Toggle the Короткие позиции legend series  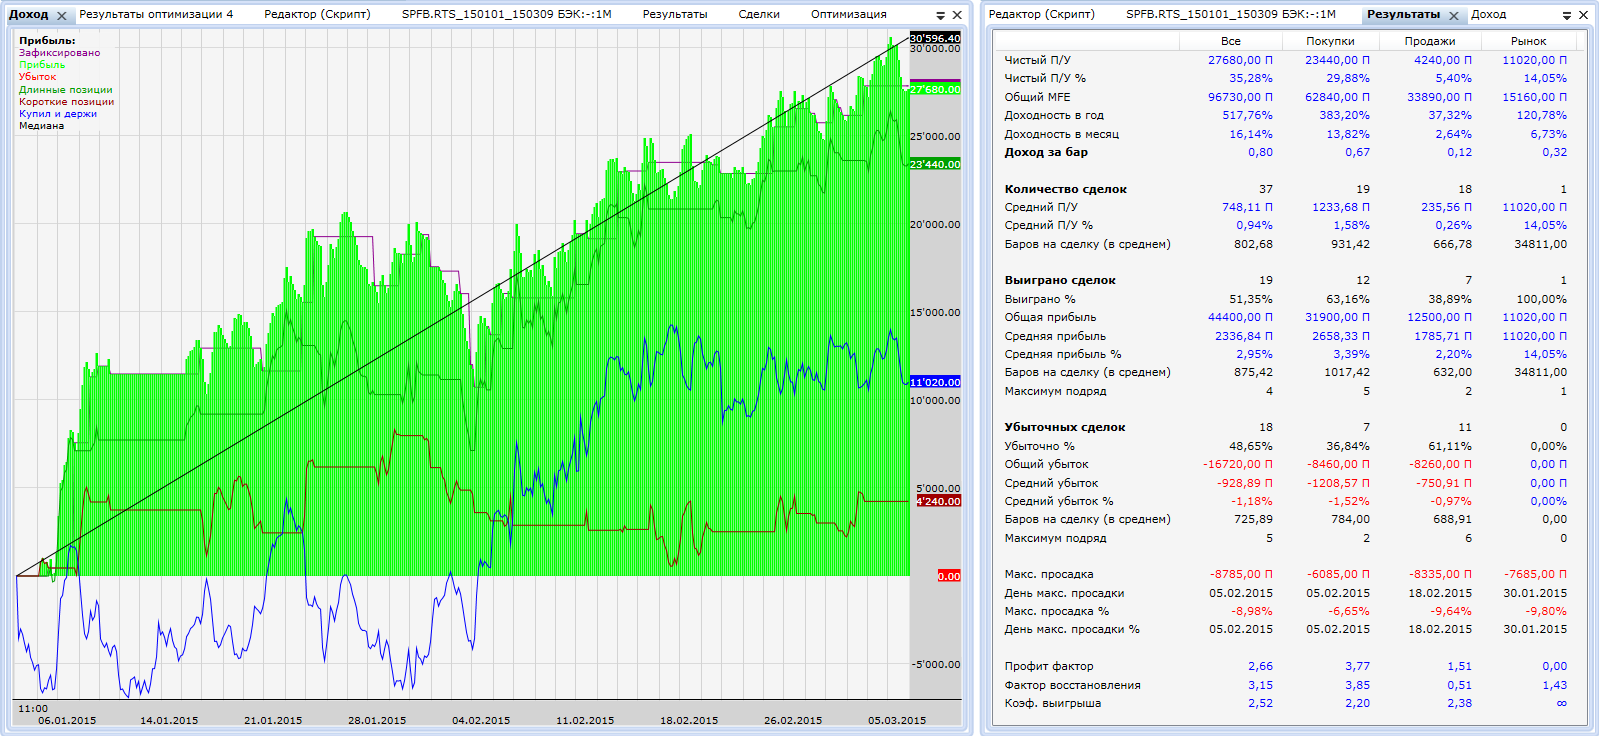pos(66,102)
